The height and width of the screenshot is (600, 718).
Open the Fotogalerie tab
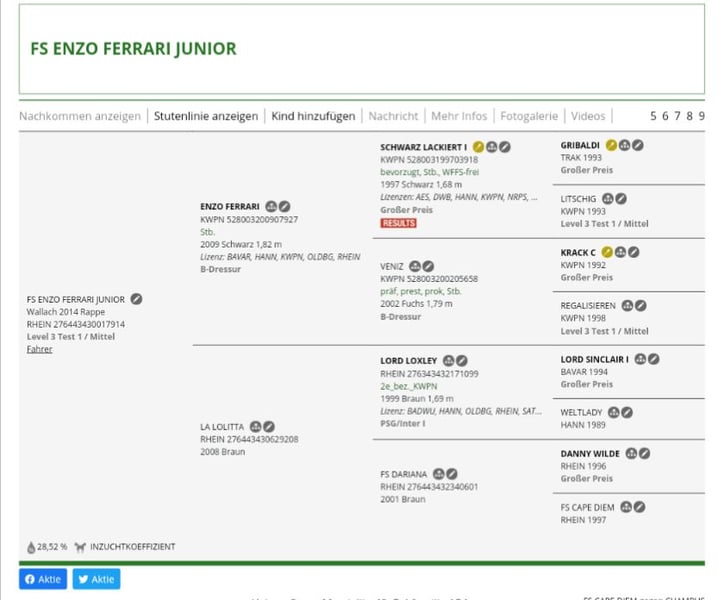(529, 116)
